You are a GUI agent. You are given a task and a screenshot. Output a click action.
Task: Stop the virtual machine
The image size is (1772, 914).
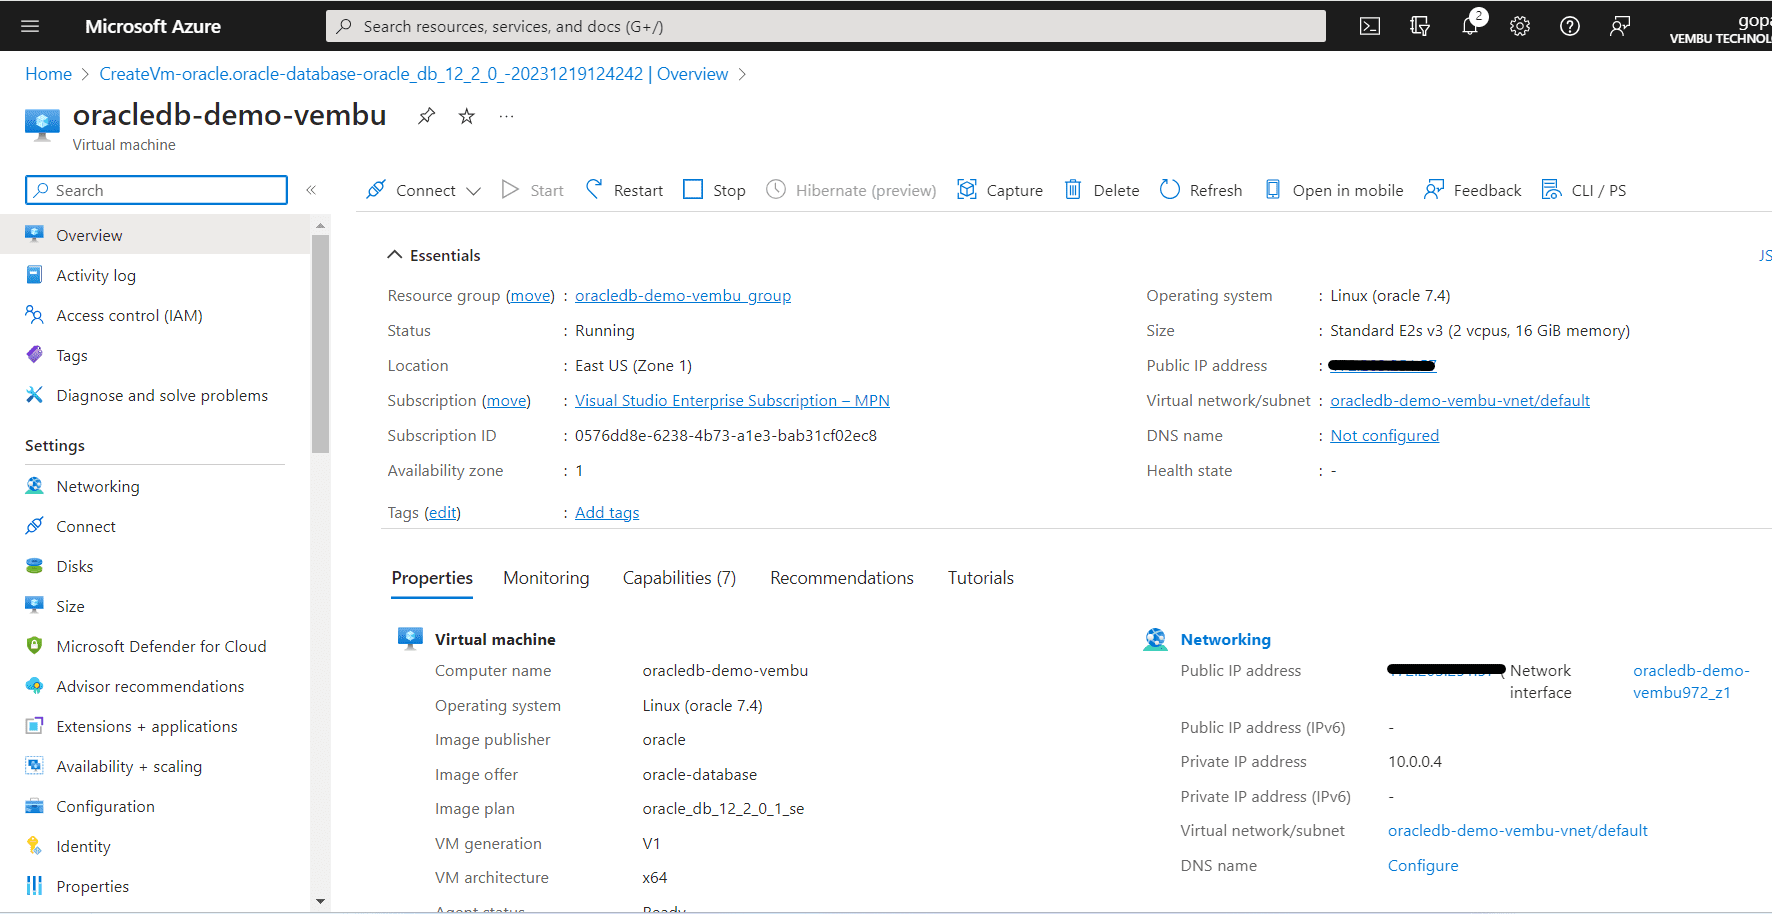[x=714, y=190]
